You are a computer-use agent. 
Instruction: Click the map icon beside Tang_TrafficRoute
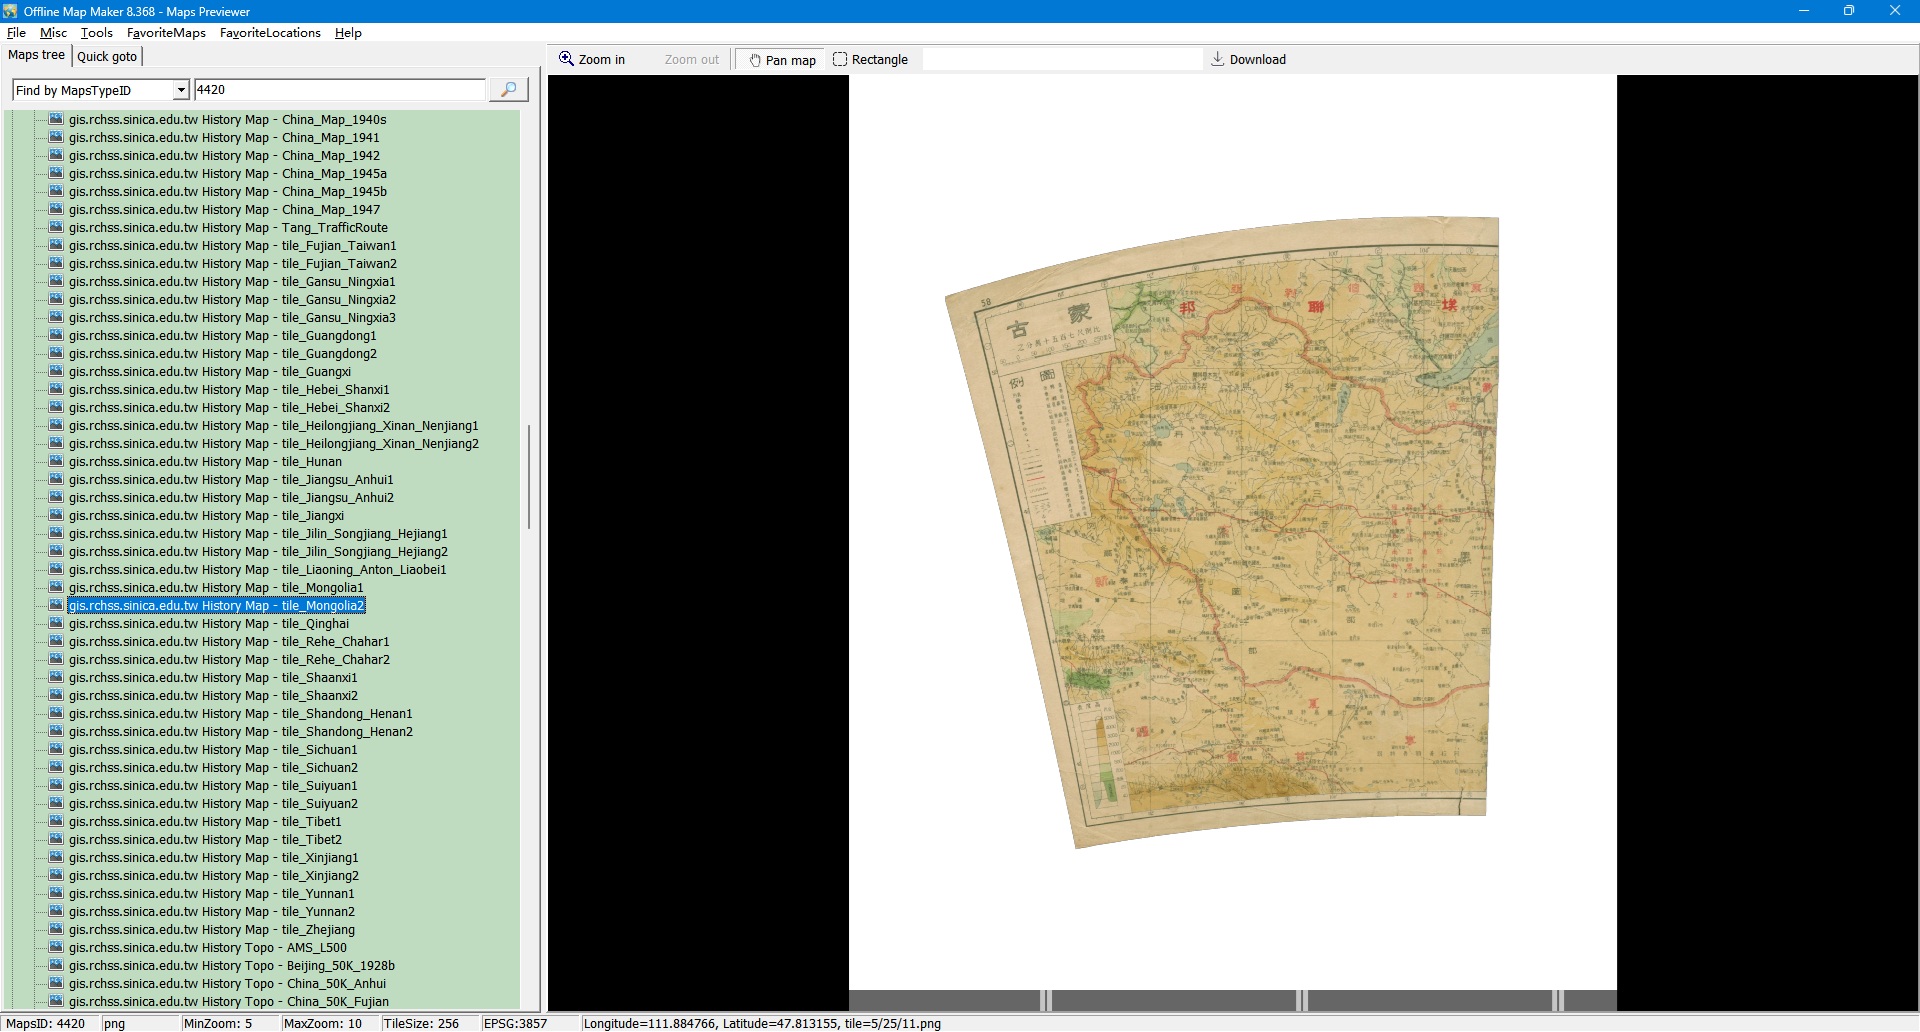tap(56, 227)
